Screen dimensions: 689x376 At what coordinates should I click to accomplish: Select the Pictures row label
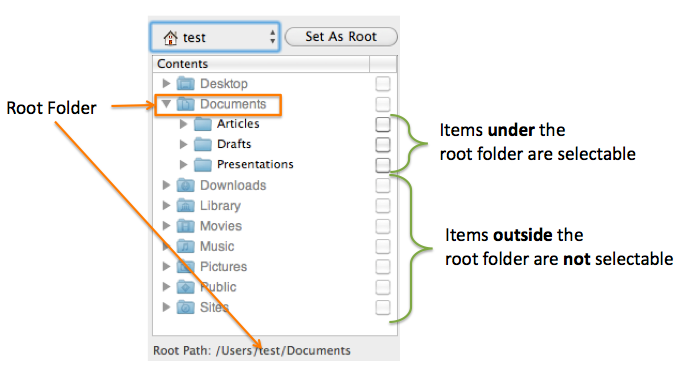pos(223,267)
